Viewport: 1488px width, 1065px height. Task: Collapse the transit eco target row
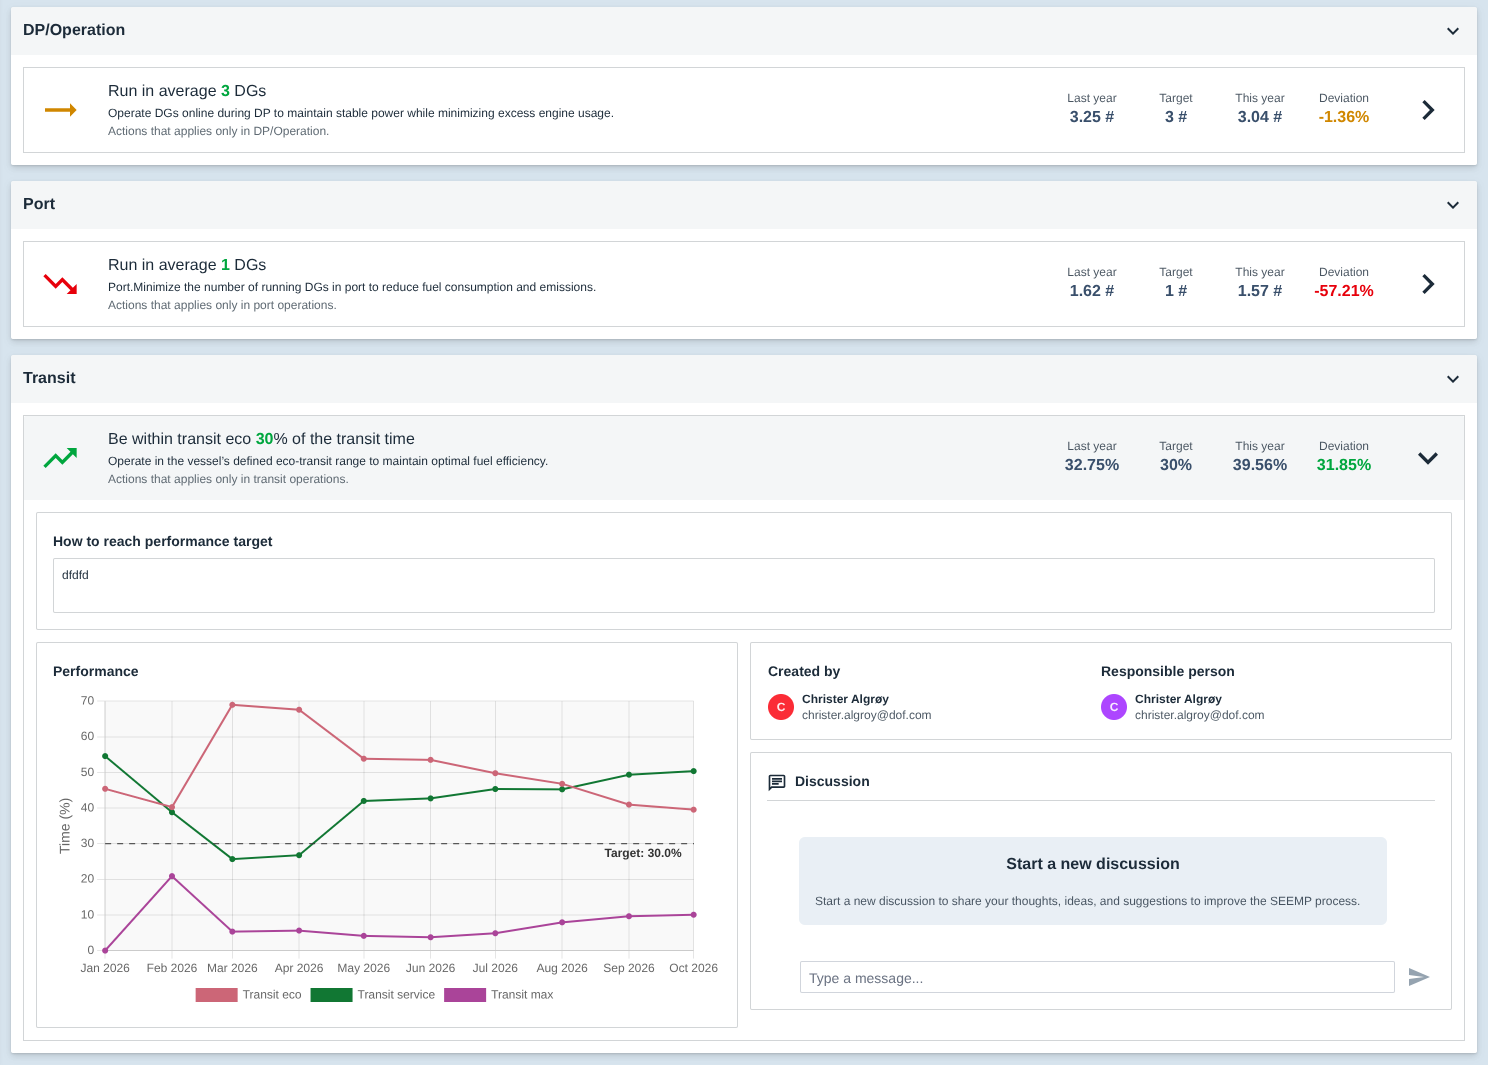coord(1428,458)
